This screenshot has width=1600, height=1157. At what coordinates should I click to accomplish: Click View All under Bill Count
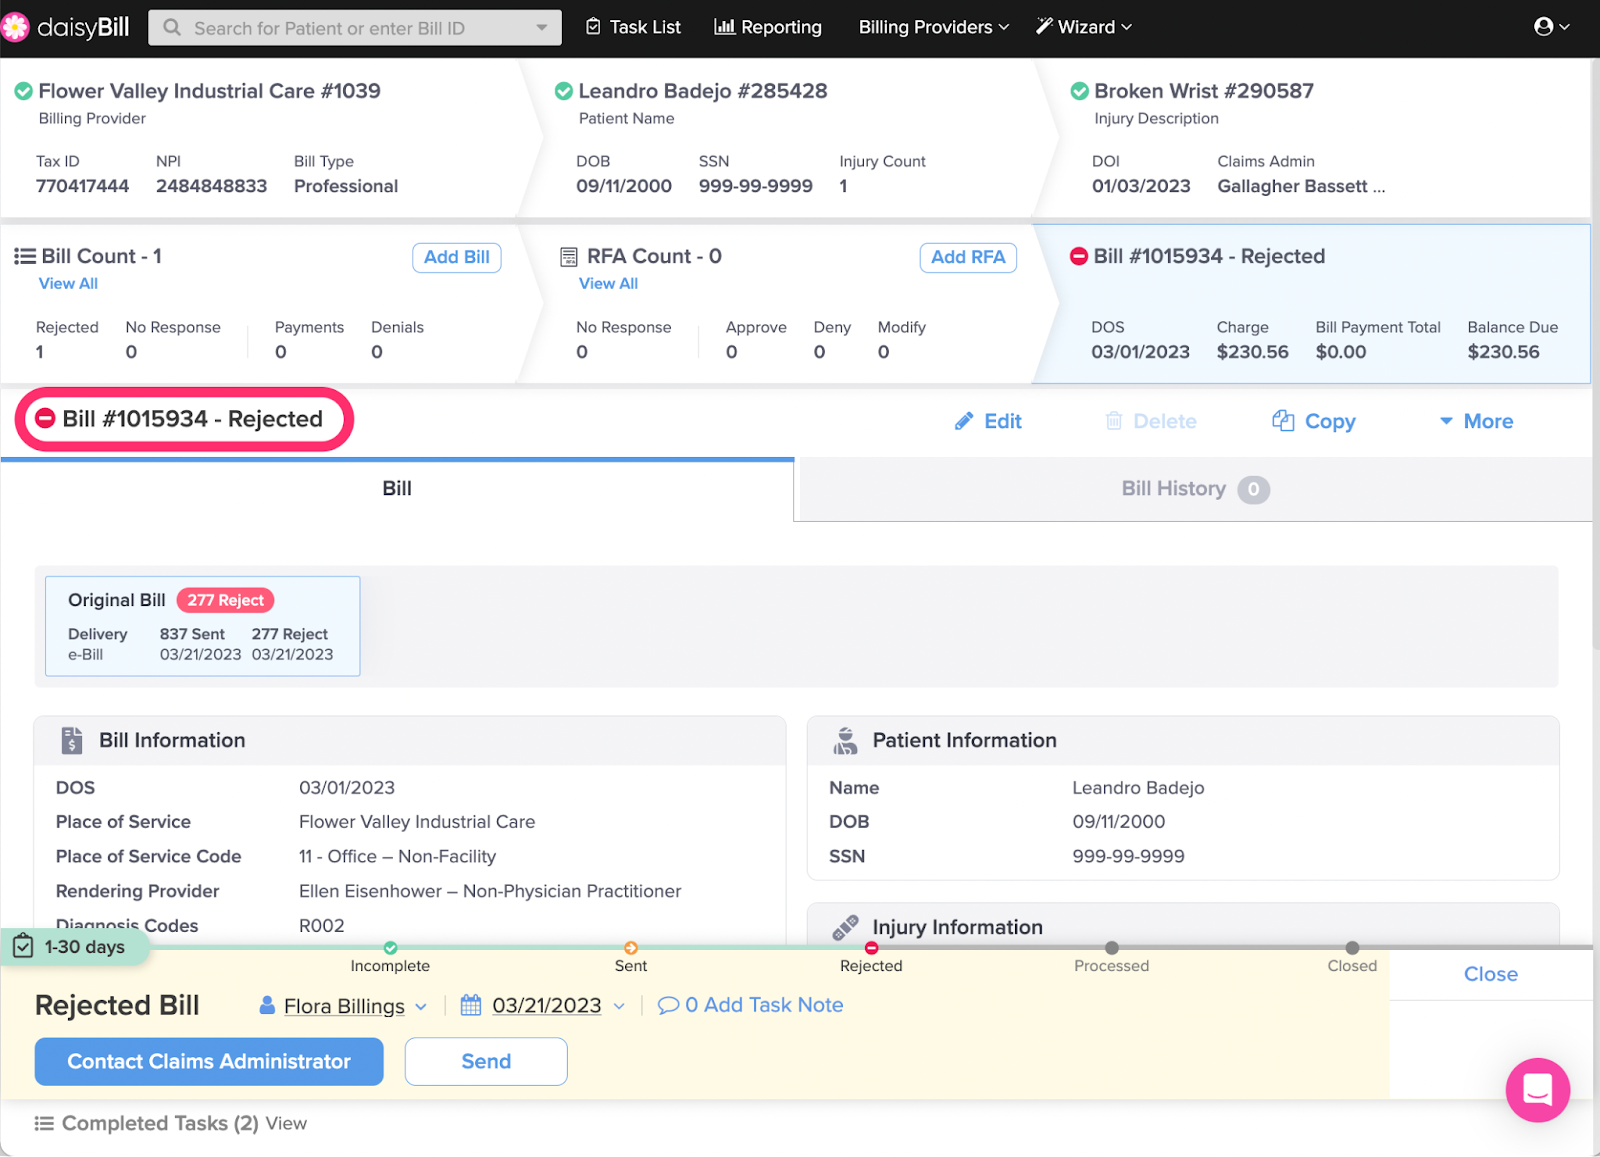[x=68, y=284]
